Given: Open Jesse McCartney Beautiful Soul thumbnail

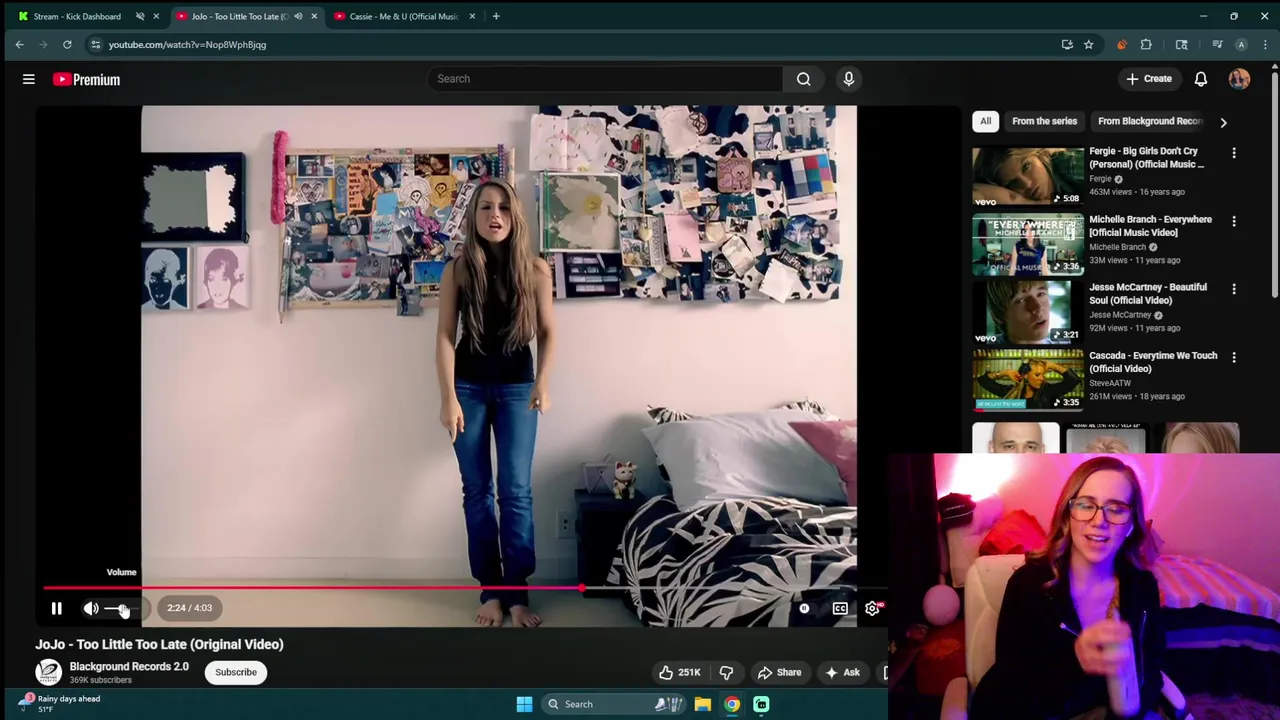Looking at the screenshot, I should tap(1028, 312).
